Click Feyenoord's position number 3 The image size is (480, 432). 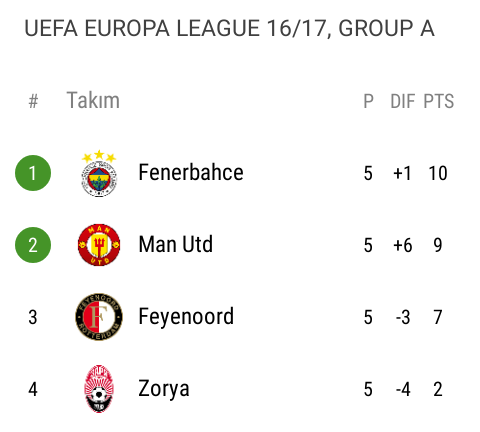33,317
